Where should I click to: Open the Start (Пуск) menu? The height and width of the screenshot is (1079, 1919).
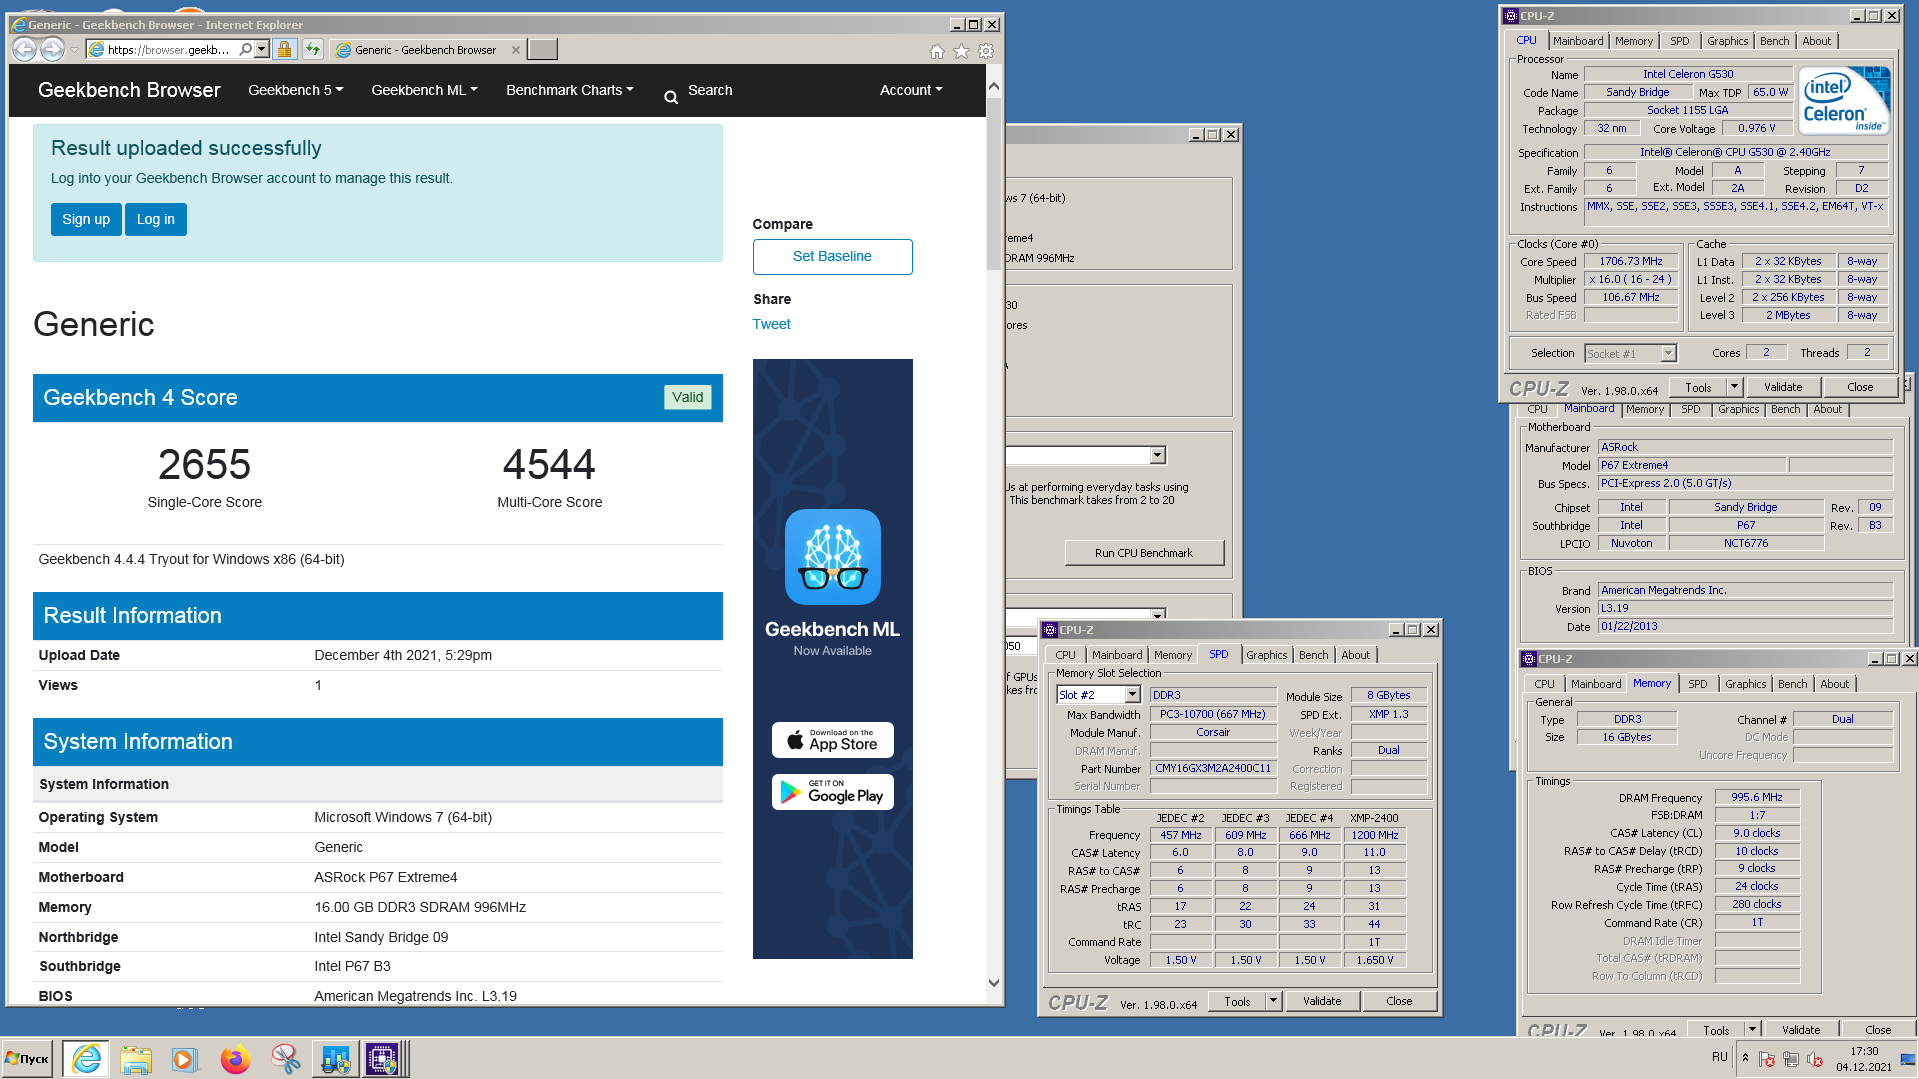point(28,1058)
